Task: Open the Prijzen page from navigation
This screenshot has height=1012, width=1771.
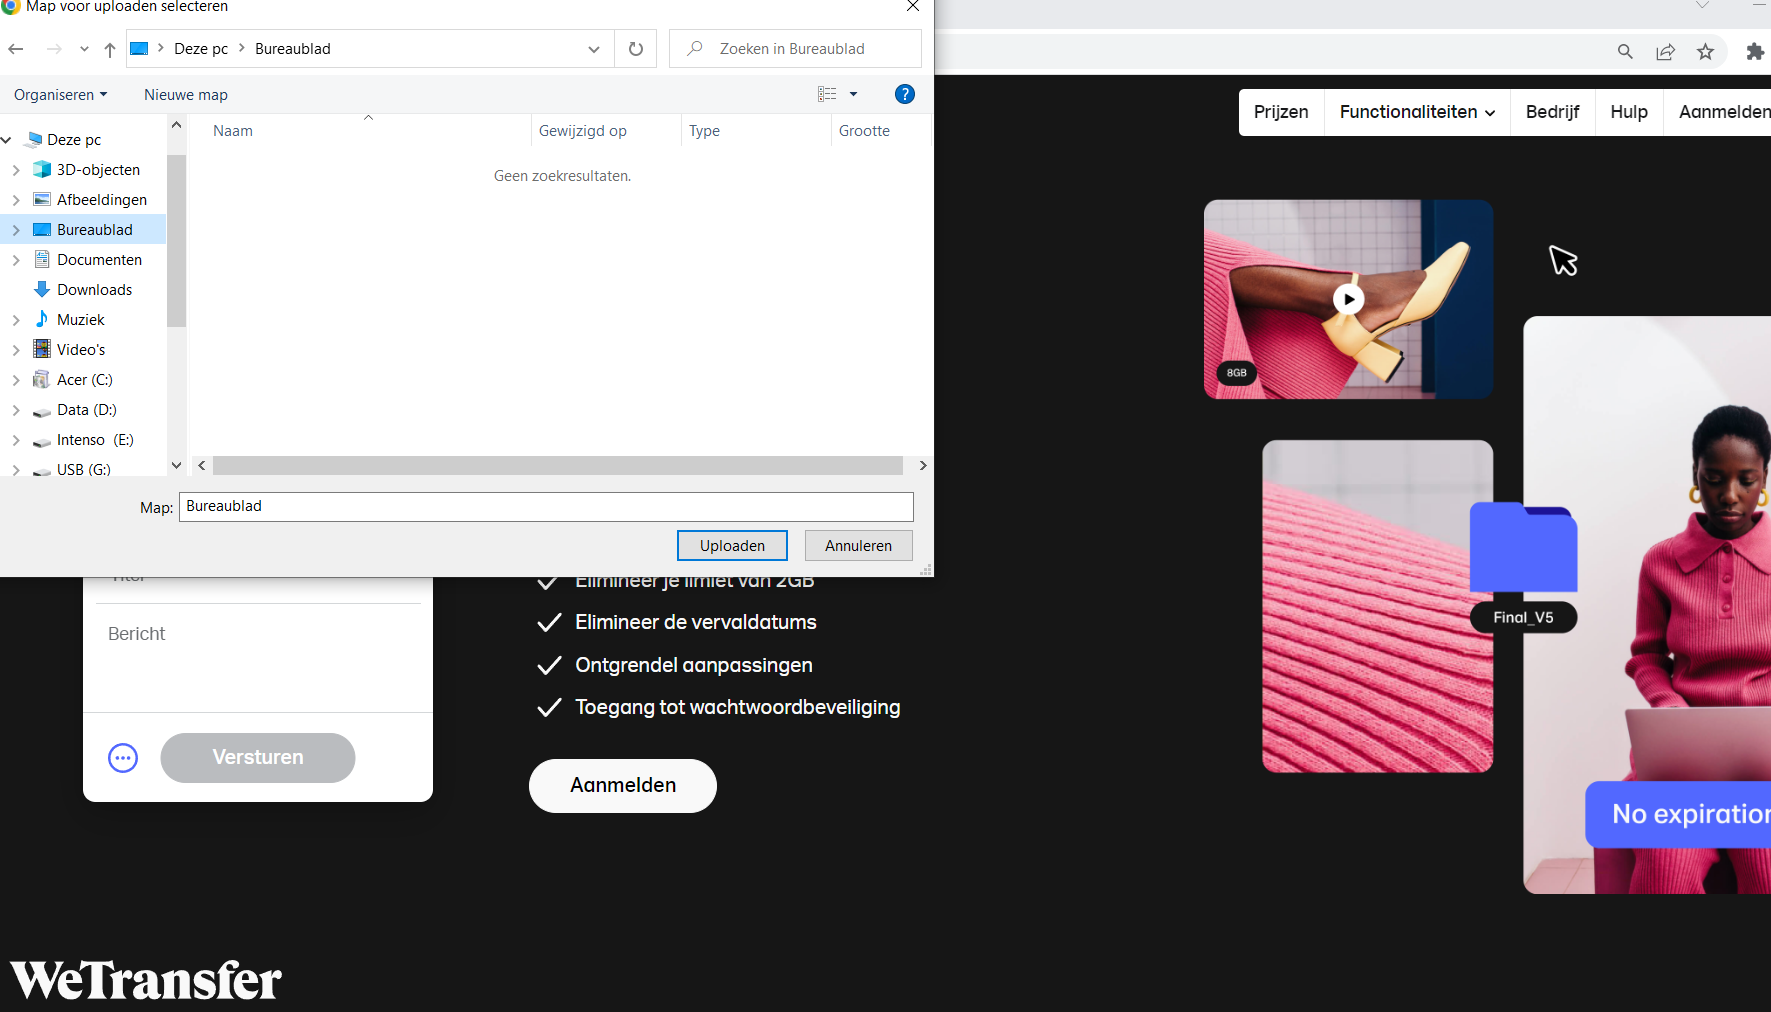Action: click(x=1281, y=112)
